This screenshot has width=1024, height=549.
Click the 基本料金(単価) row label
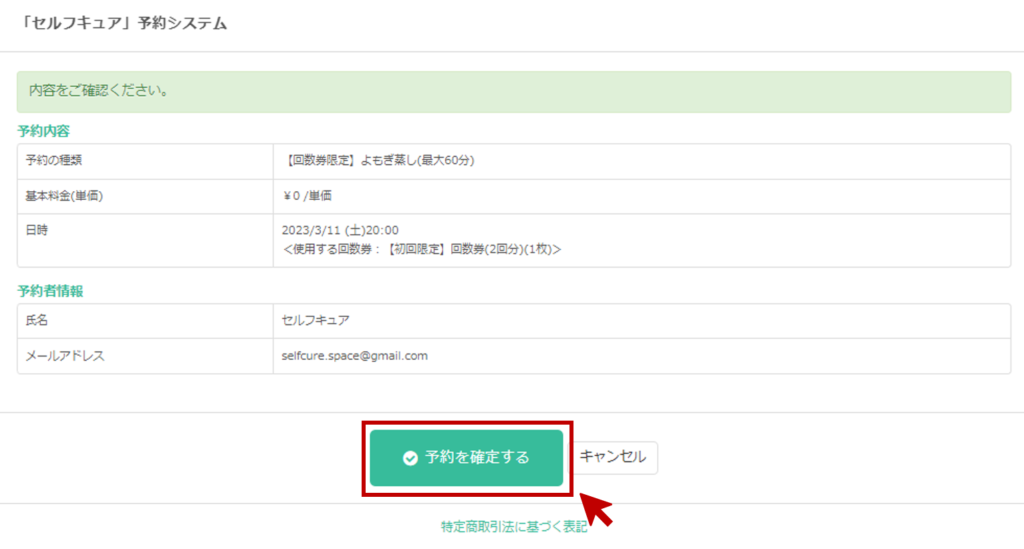click(64, 196)
